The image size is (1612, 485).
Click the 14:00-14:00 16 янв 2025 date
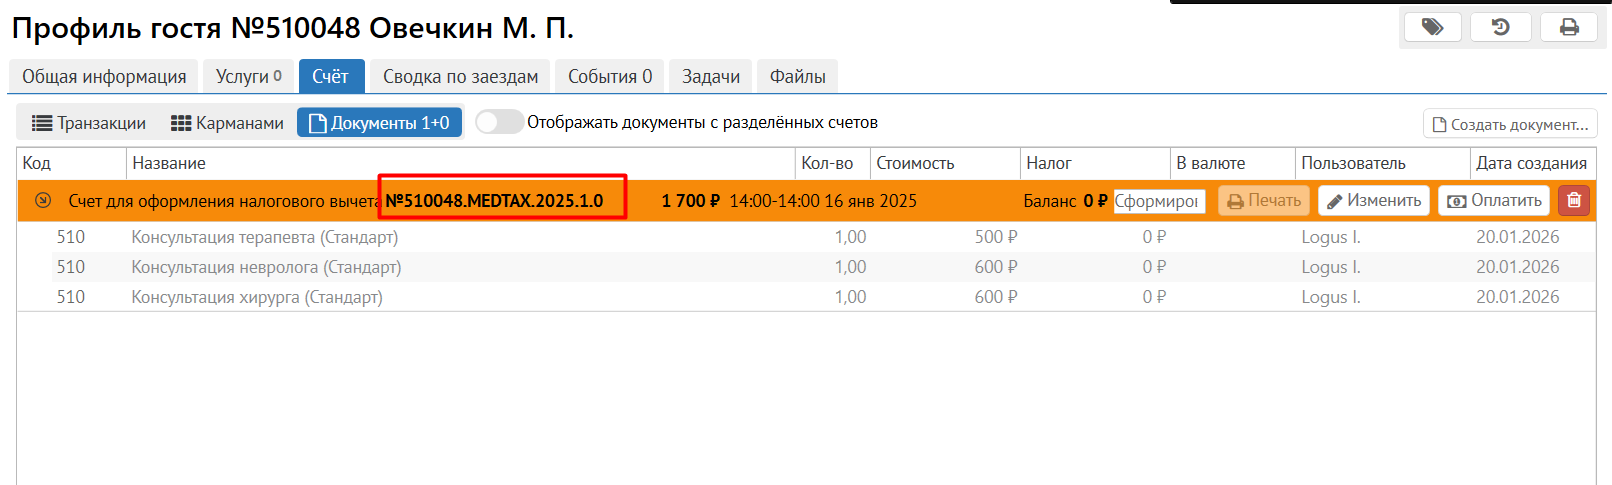pos(823,201)
